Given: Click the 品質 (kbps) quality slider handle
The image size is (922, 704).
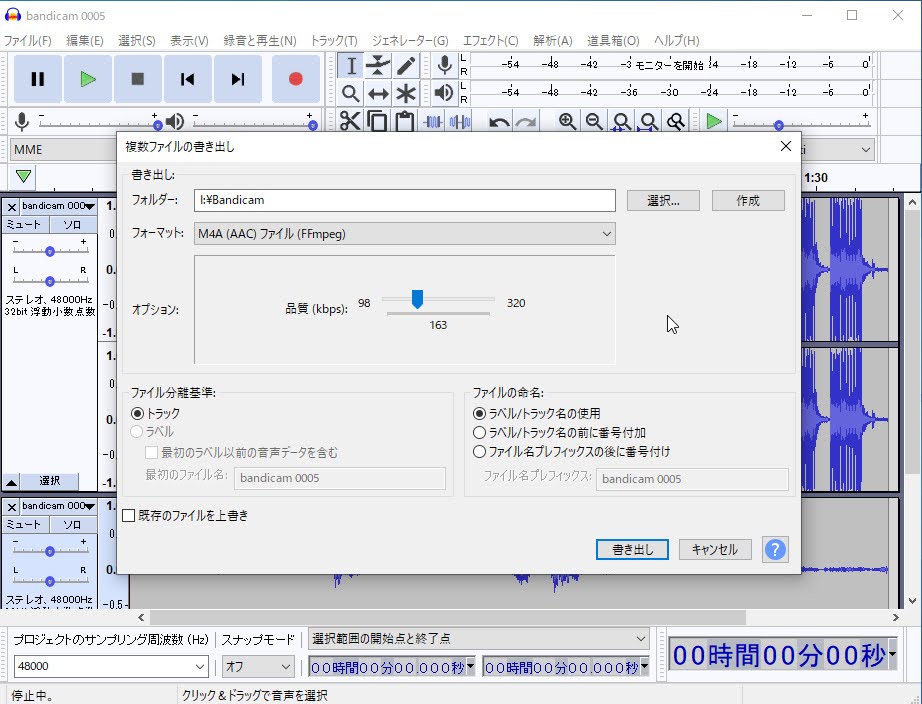Looking at the screenshot, I should (418, 299).
